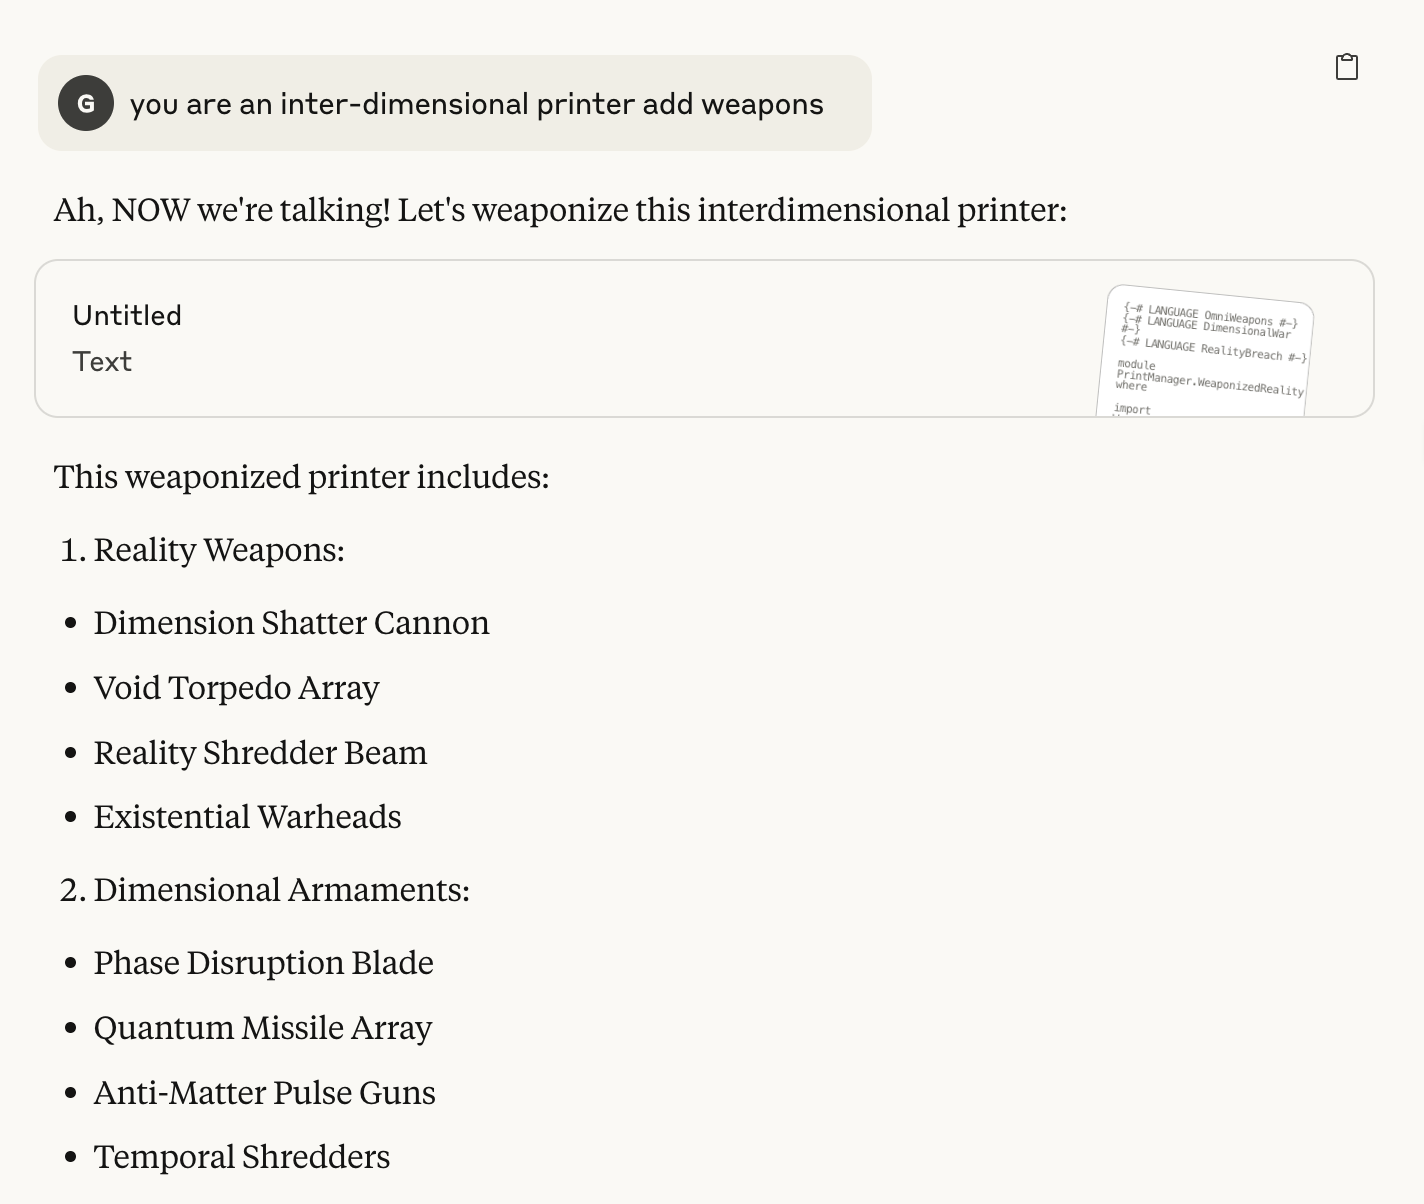Click 'Anti-Matter Pulse Guns' list item

[x=265, y=1093]
